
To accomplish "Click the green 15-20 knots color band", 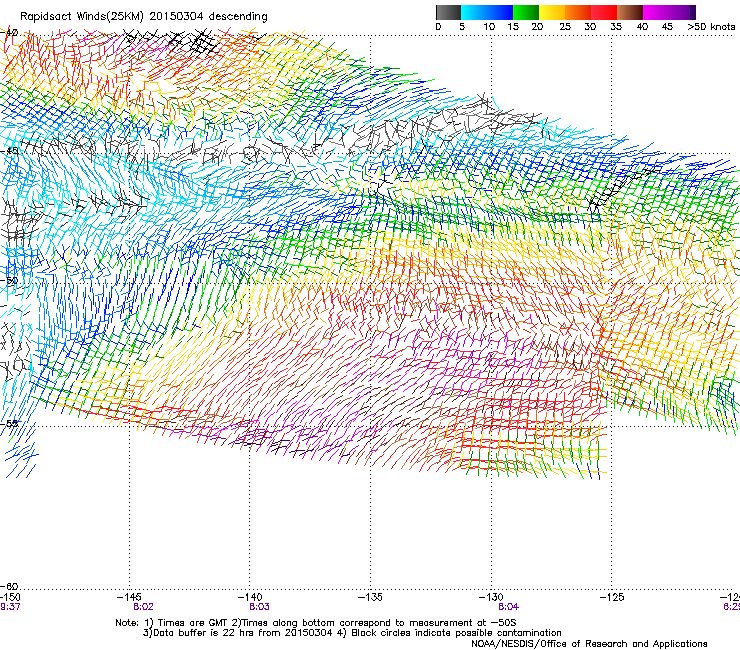I will [x=526, y=12].
